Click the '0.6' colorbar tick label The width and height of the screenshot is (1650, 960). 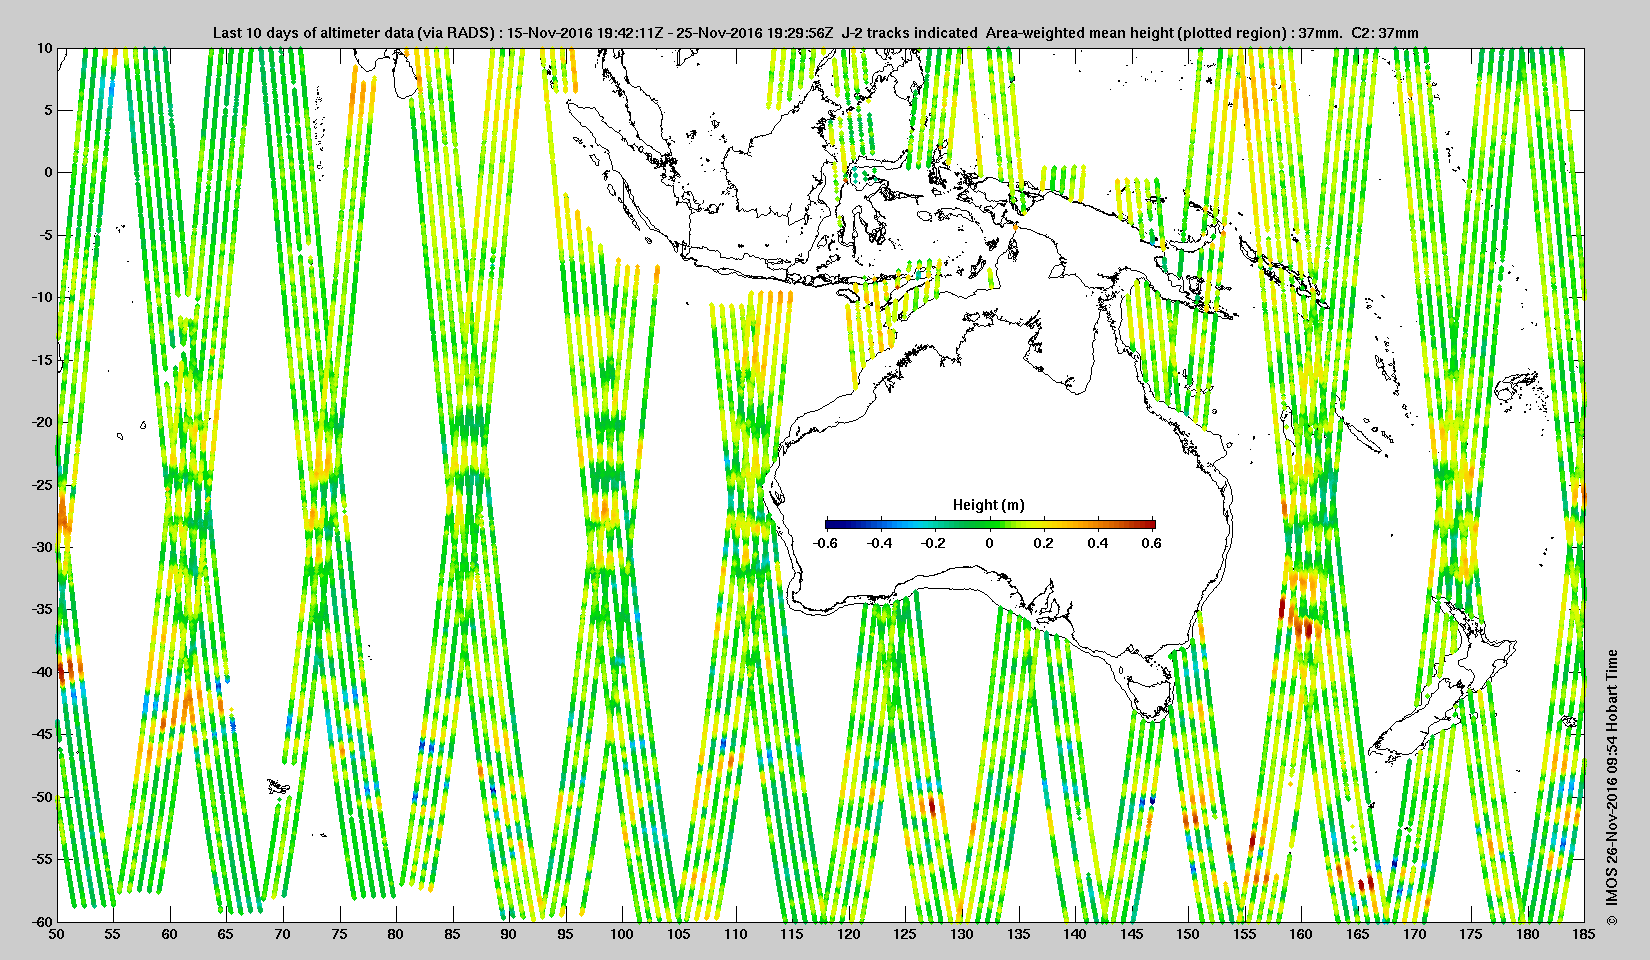coord(1152,543)
